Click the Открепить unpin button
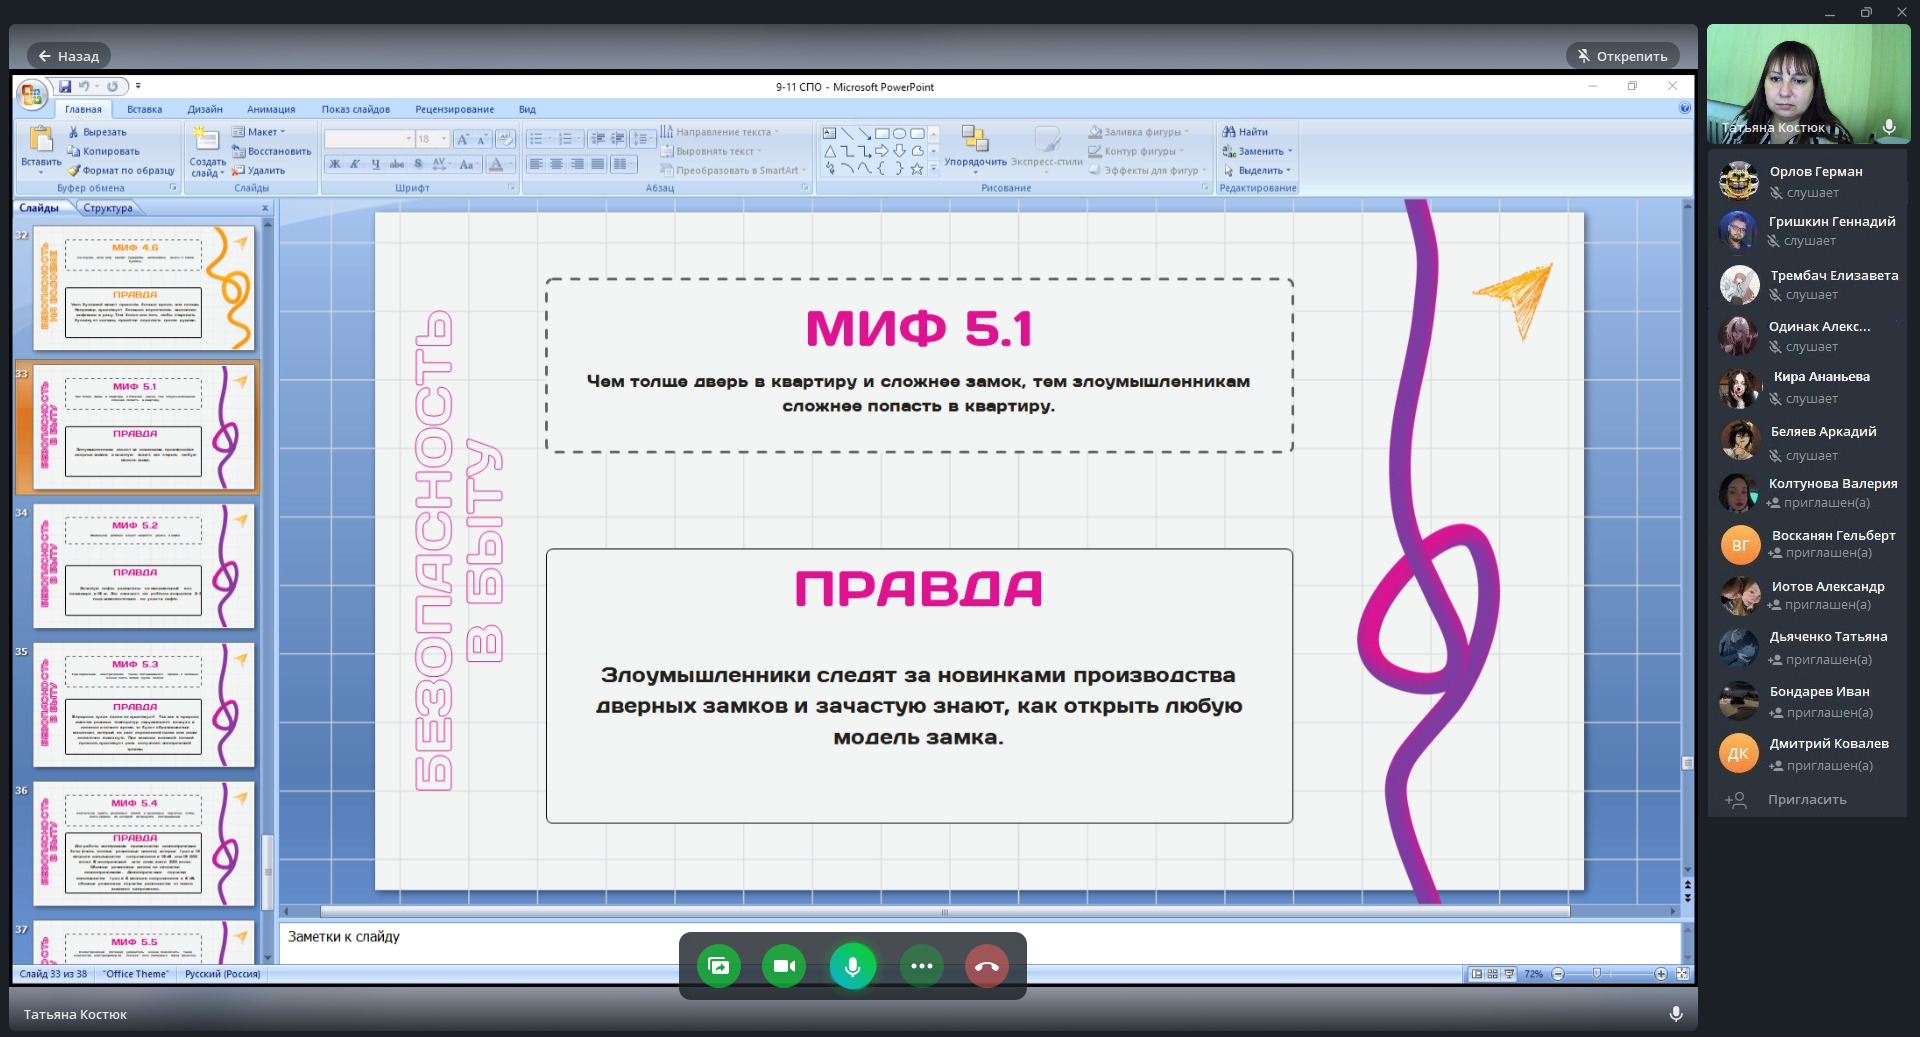1920x1037 pixels. tap(1622, 56)
